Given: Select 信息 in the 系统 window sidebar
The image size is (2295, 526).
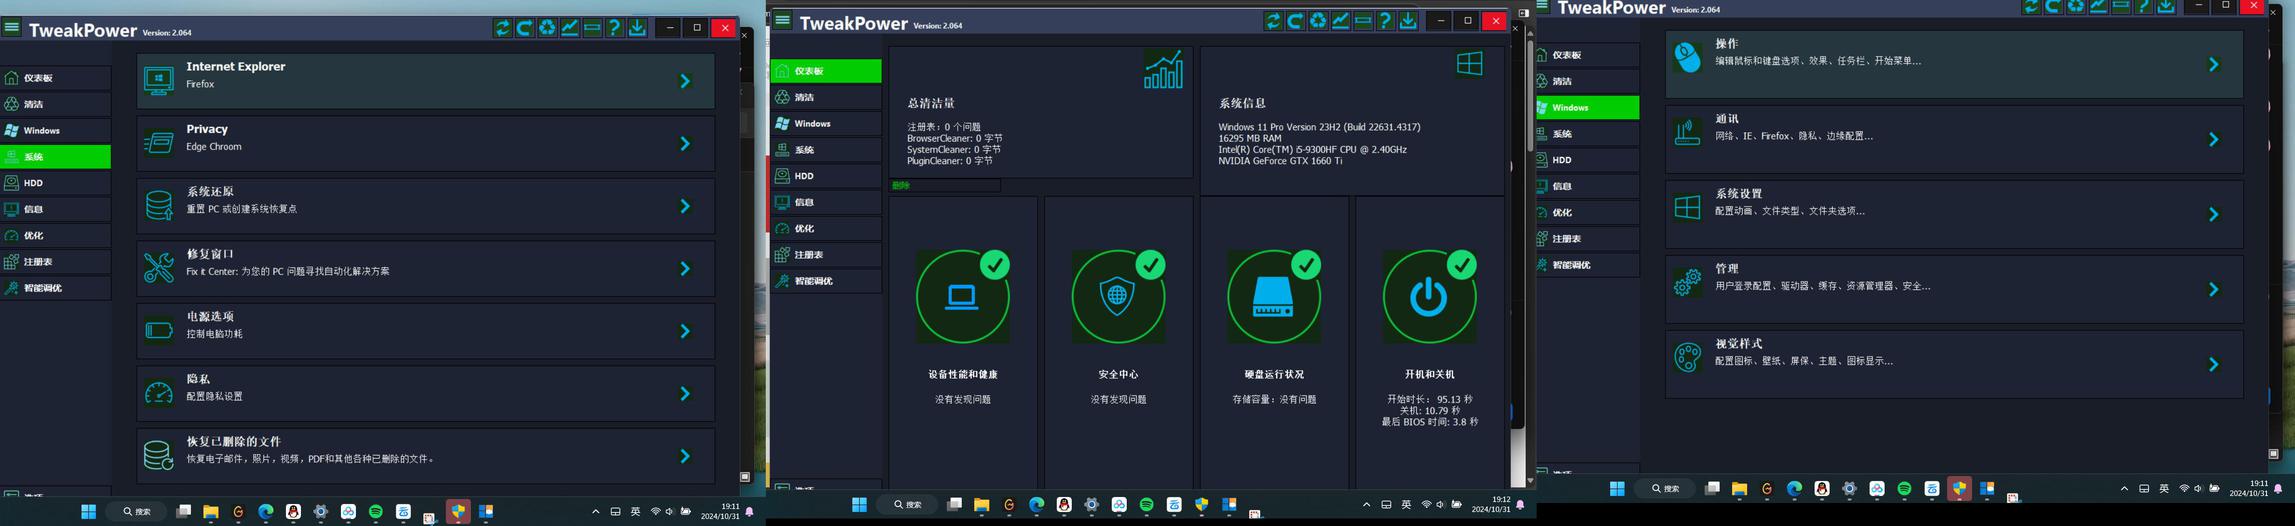Looking at the screenshot, I should (55, 209).
